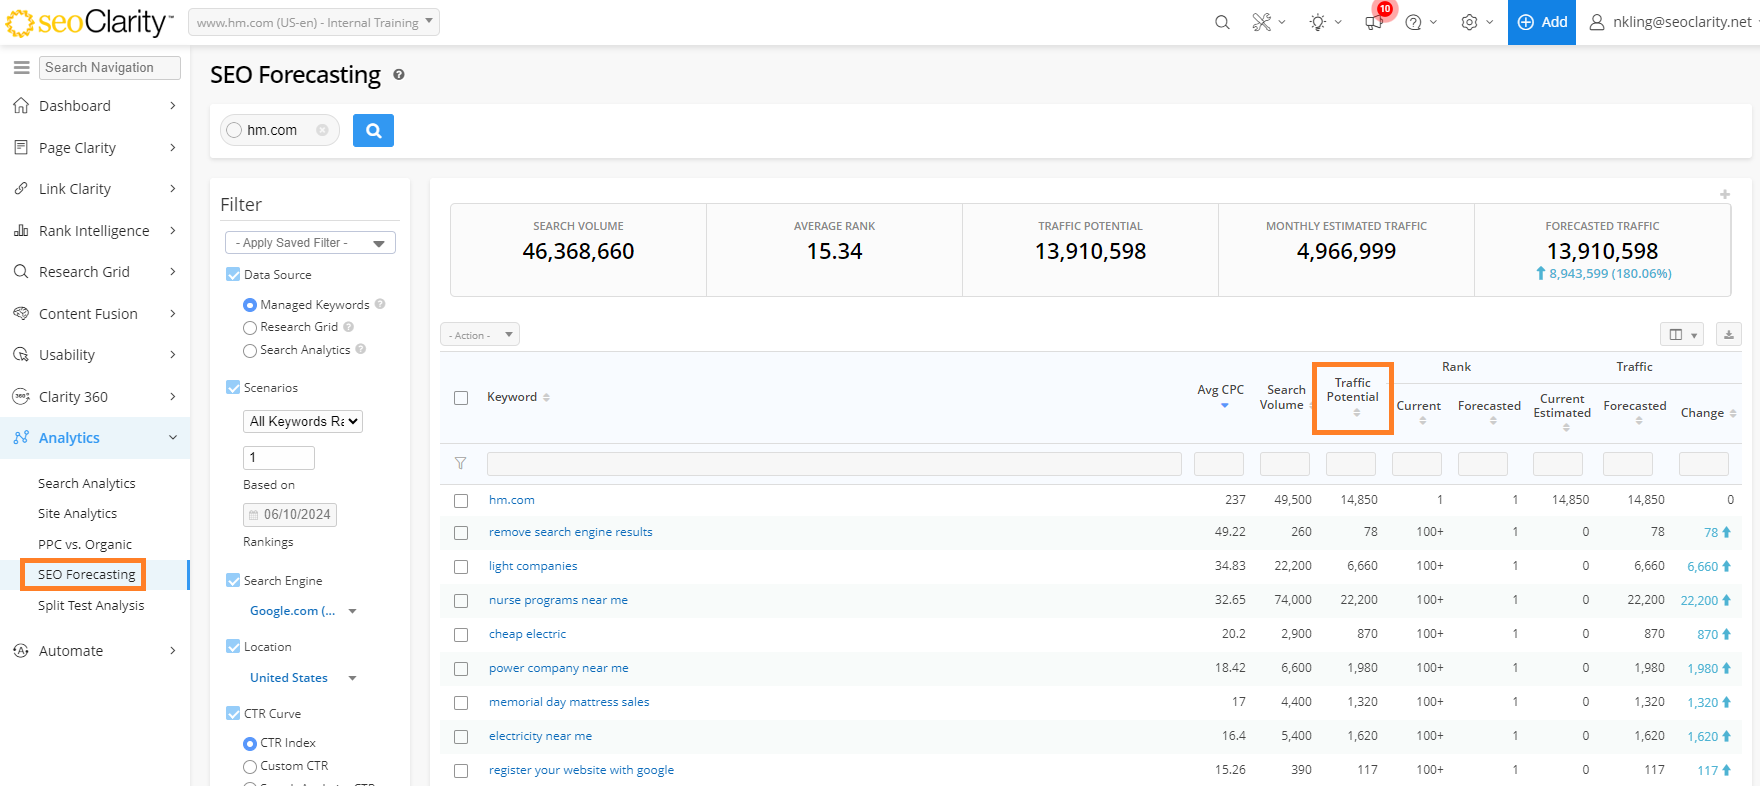The width and height of the screenshot is (1760, 786).
Task: Click the Based on date field
Action: tap(290, 515)
